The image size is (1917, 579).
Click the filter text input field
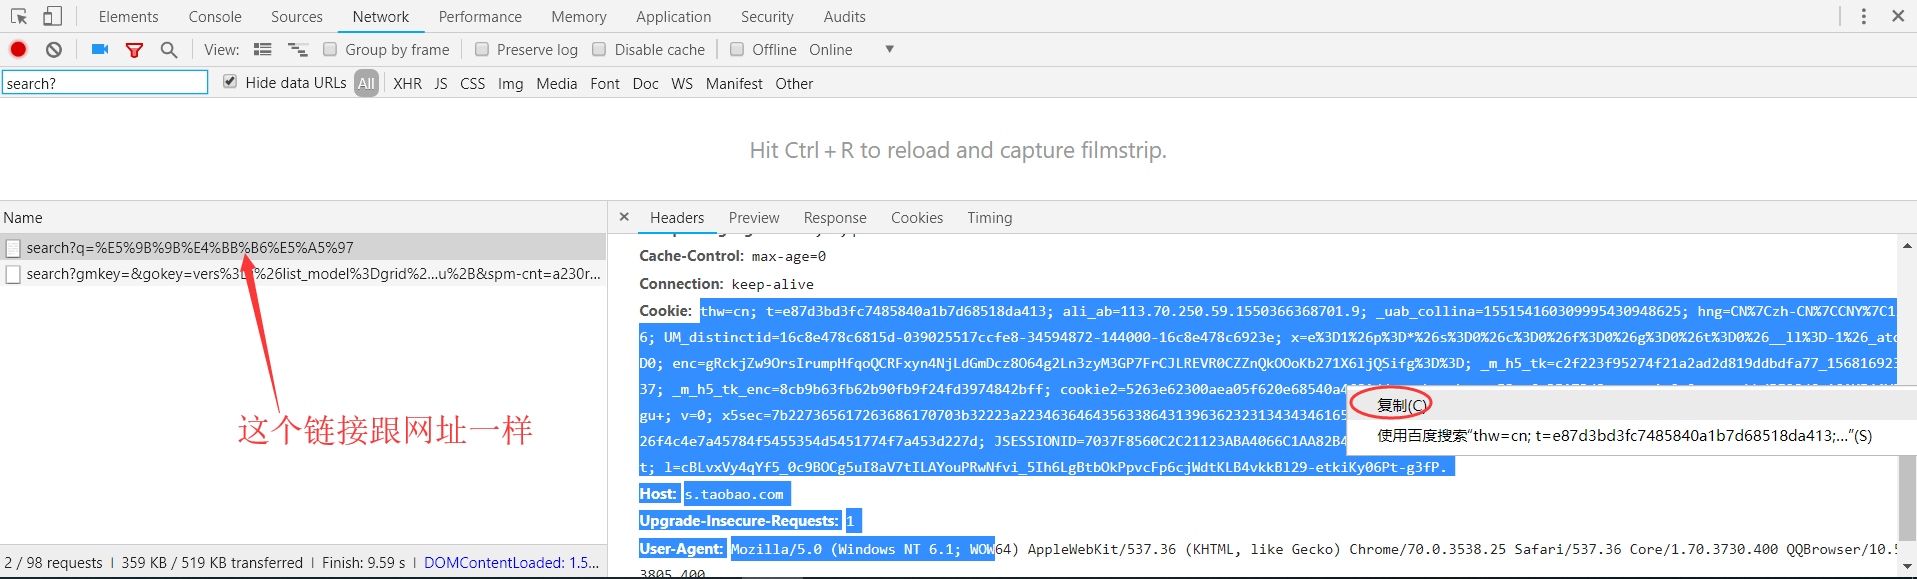tap(105, 83)
